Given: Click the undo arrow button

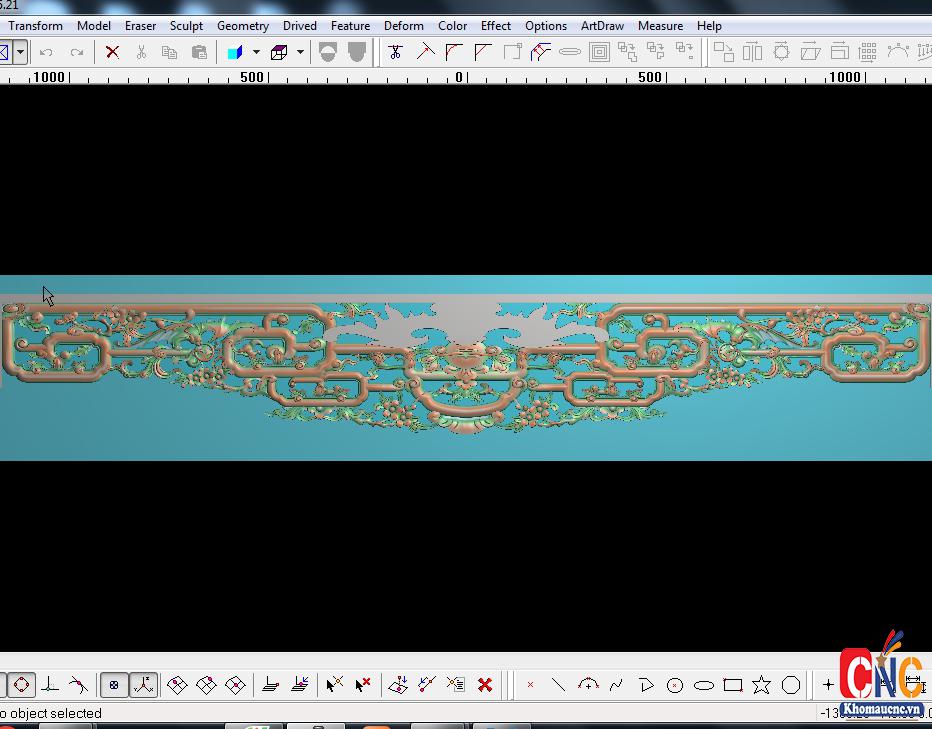Looking at the screenshot, I should [x=46, y=52].
